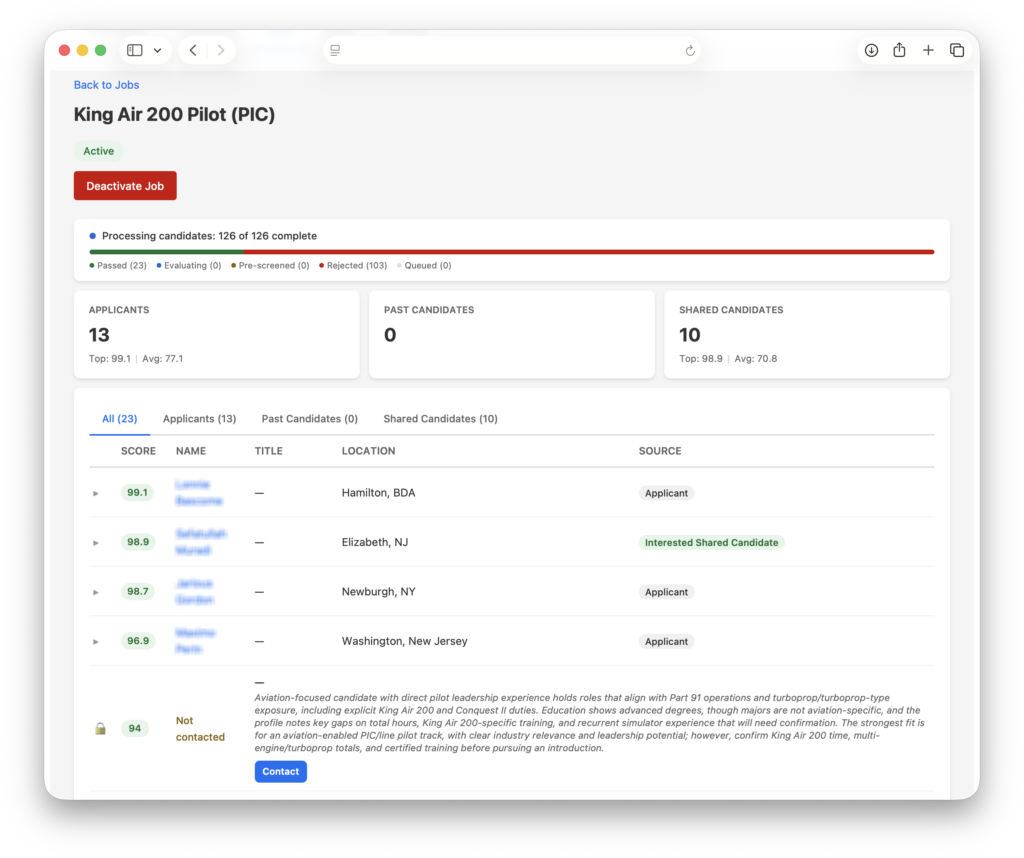Click the SOURCE column header
This screenshot has width=1024, height=858.
pyautogui.click(x=660, y=451)
